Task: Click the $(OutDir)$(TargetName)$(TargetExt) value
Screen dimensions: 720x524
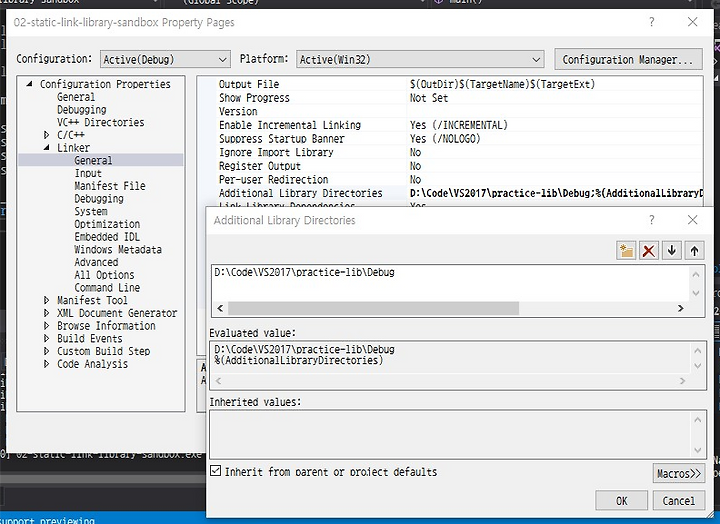Action: pos(502,84)
